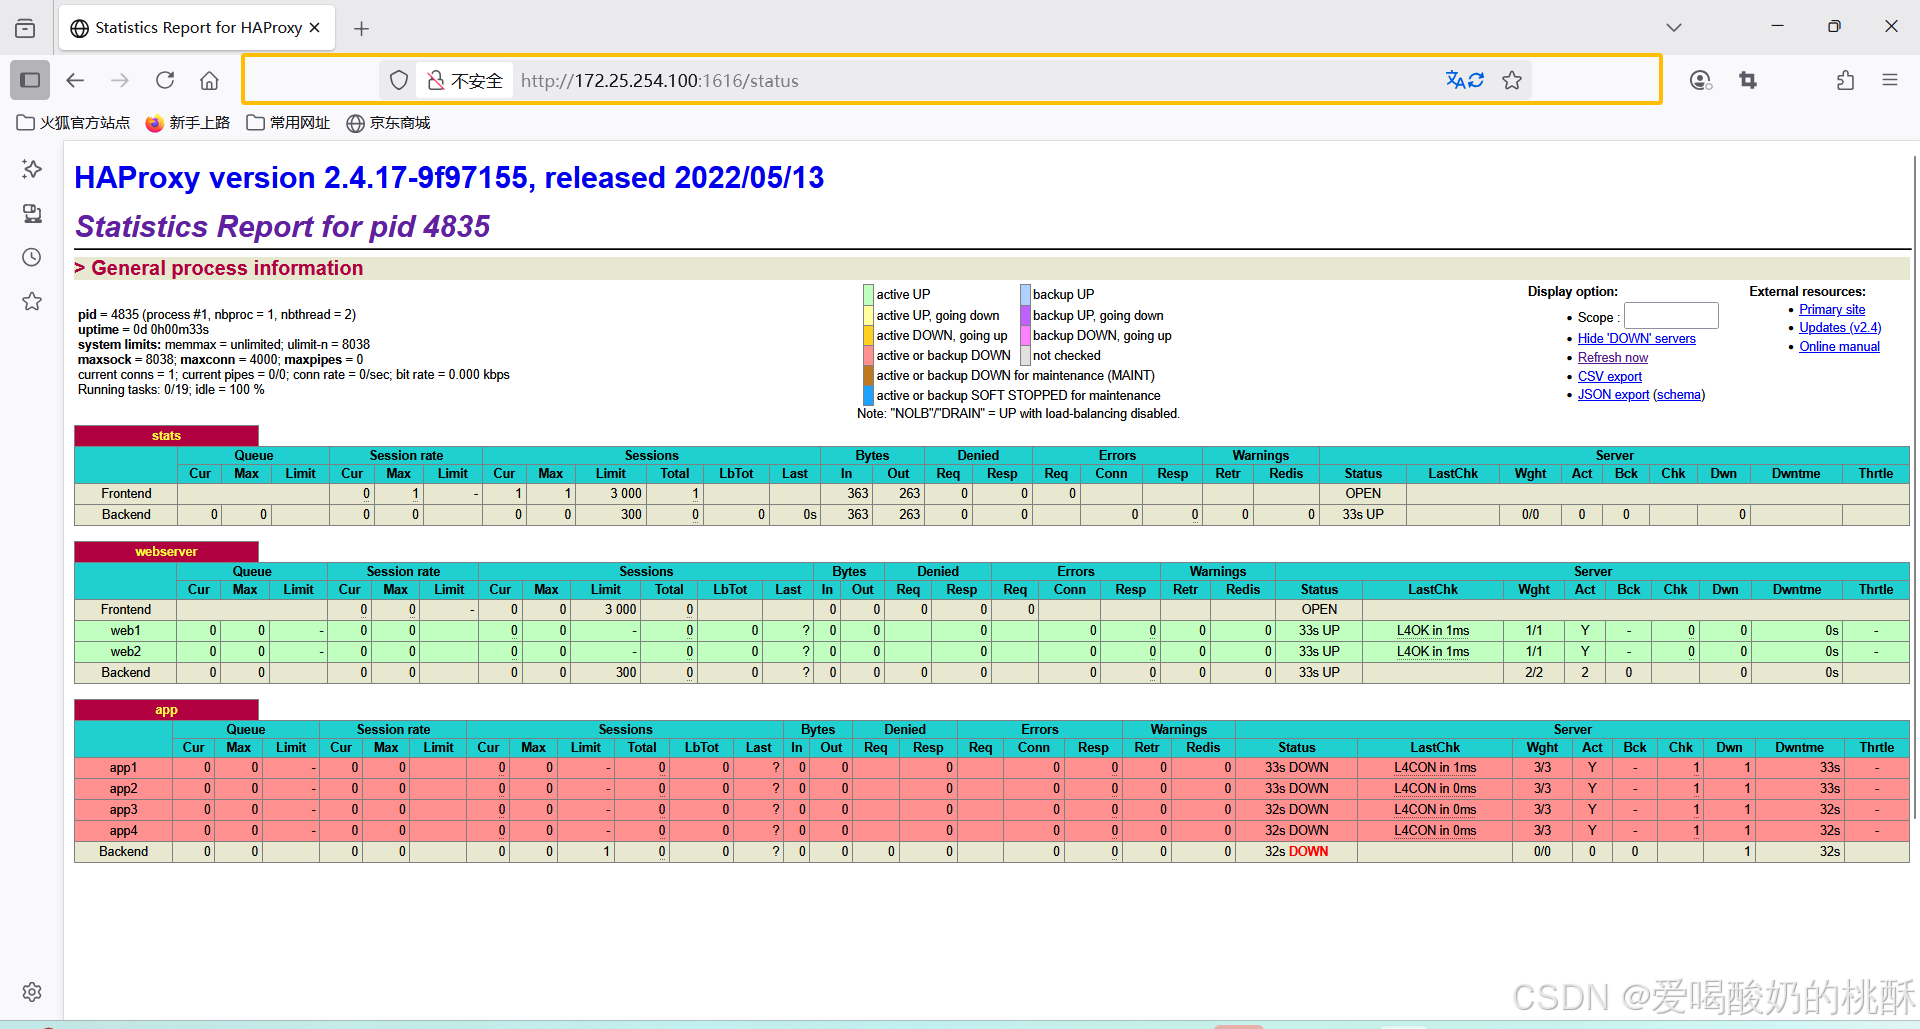Click the address bar URL
The image size is (1920, 1029).
pos(659,81)
